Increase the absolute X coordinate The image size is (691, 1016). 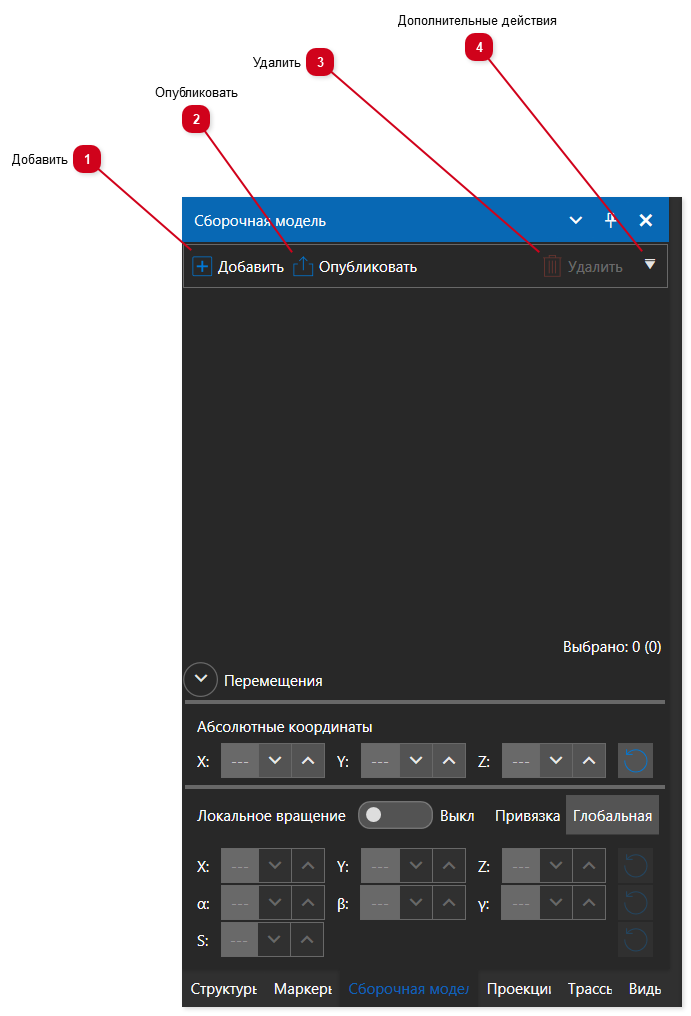pyautogui.click(x=308, y=761)
